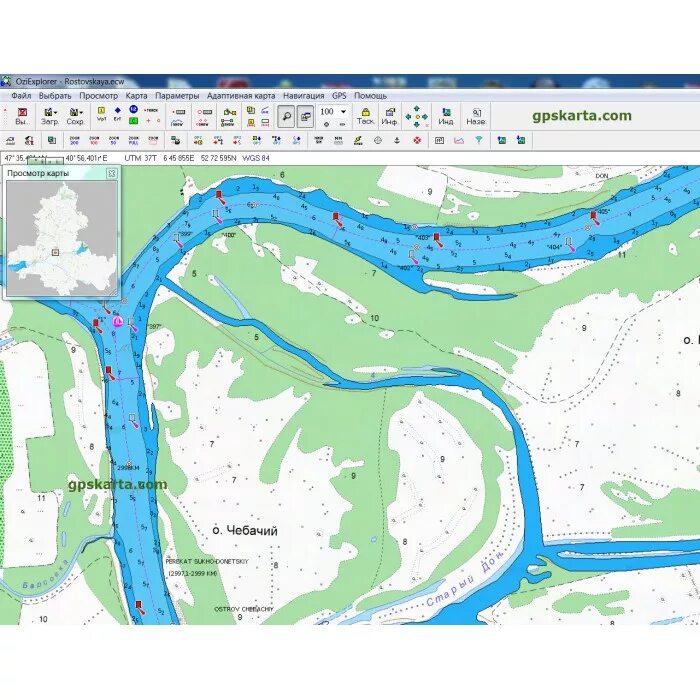Expand the 100 zoom level dropdown
Image resolution: width=700 pixels, height=700 pixels.
point(343,112)
